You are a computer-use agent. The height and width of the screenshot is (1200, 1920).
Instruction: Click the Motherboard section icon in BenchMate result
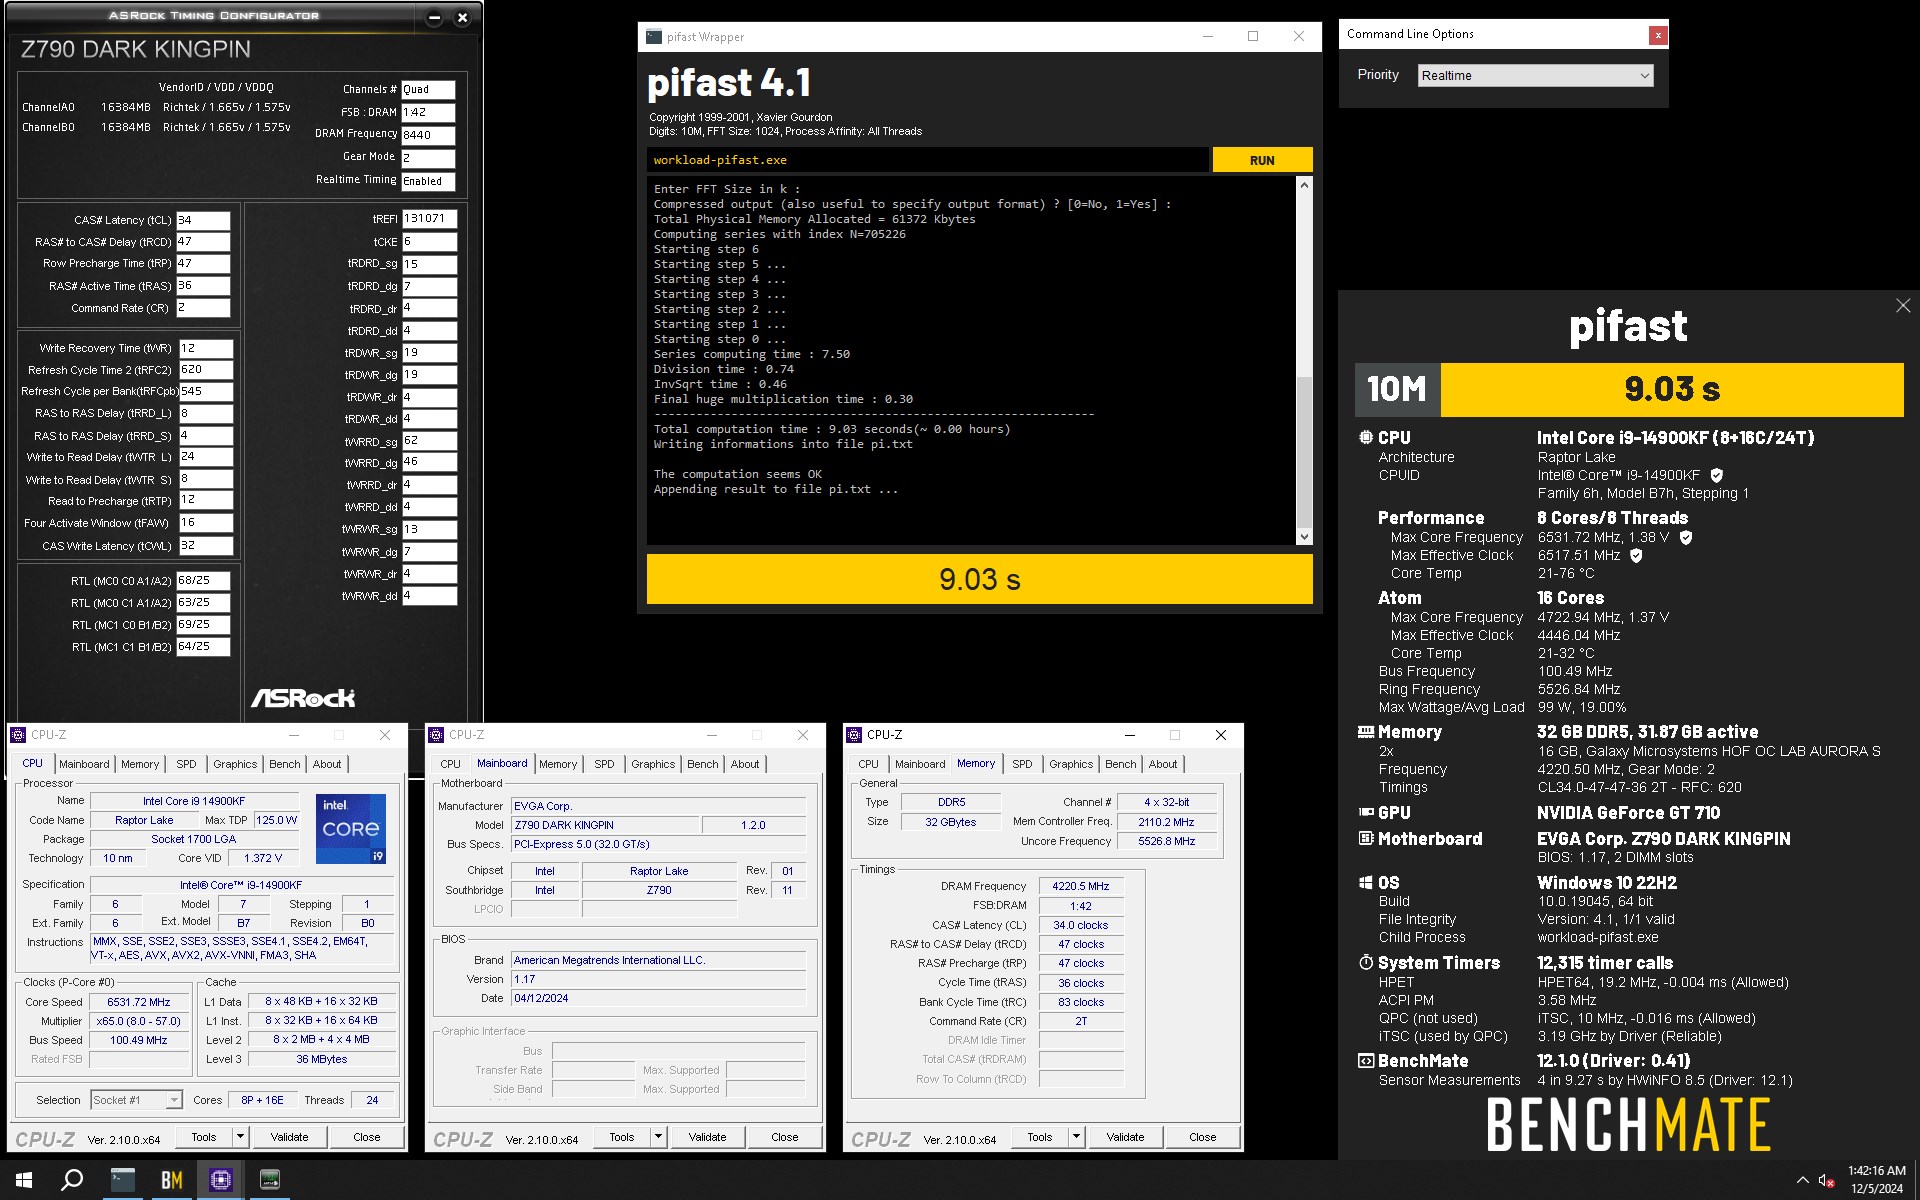tap(1366, 839)
